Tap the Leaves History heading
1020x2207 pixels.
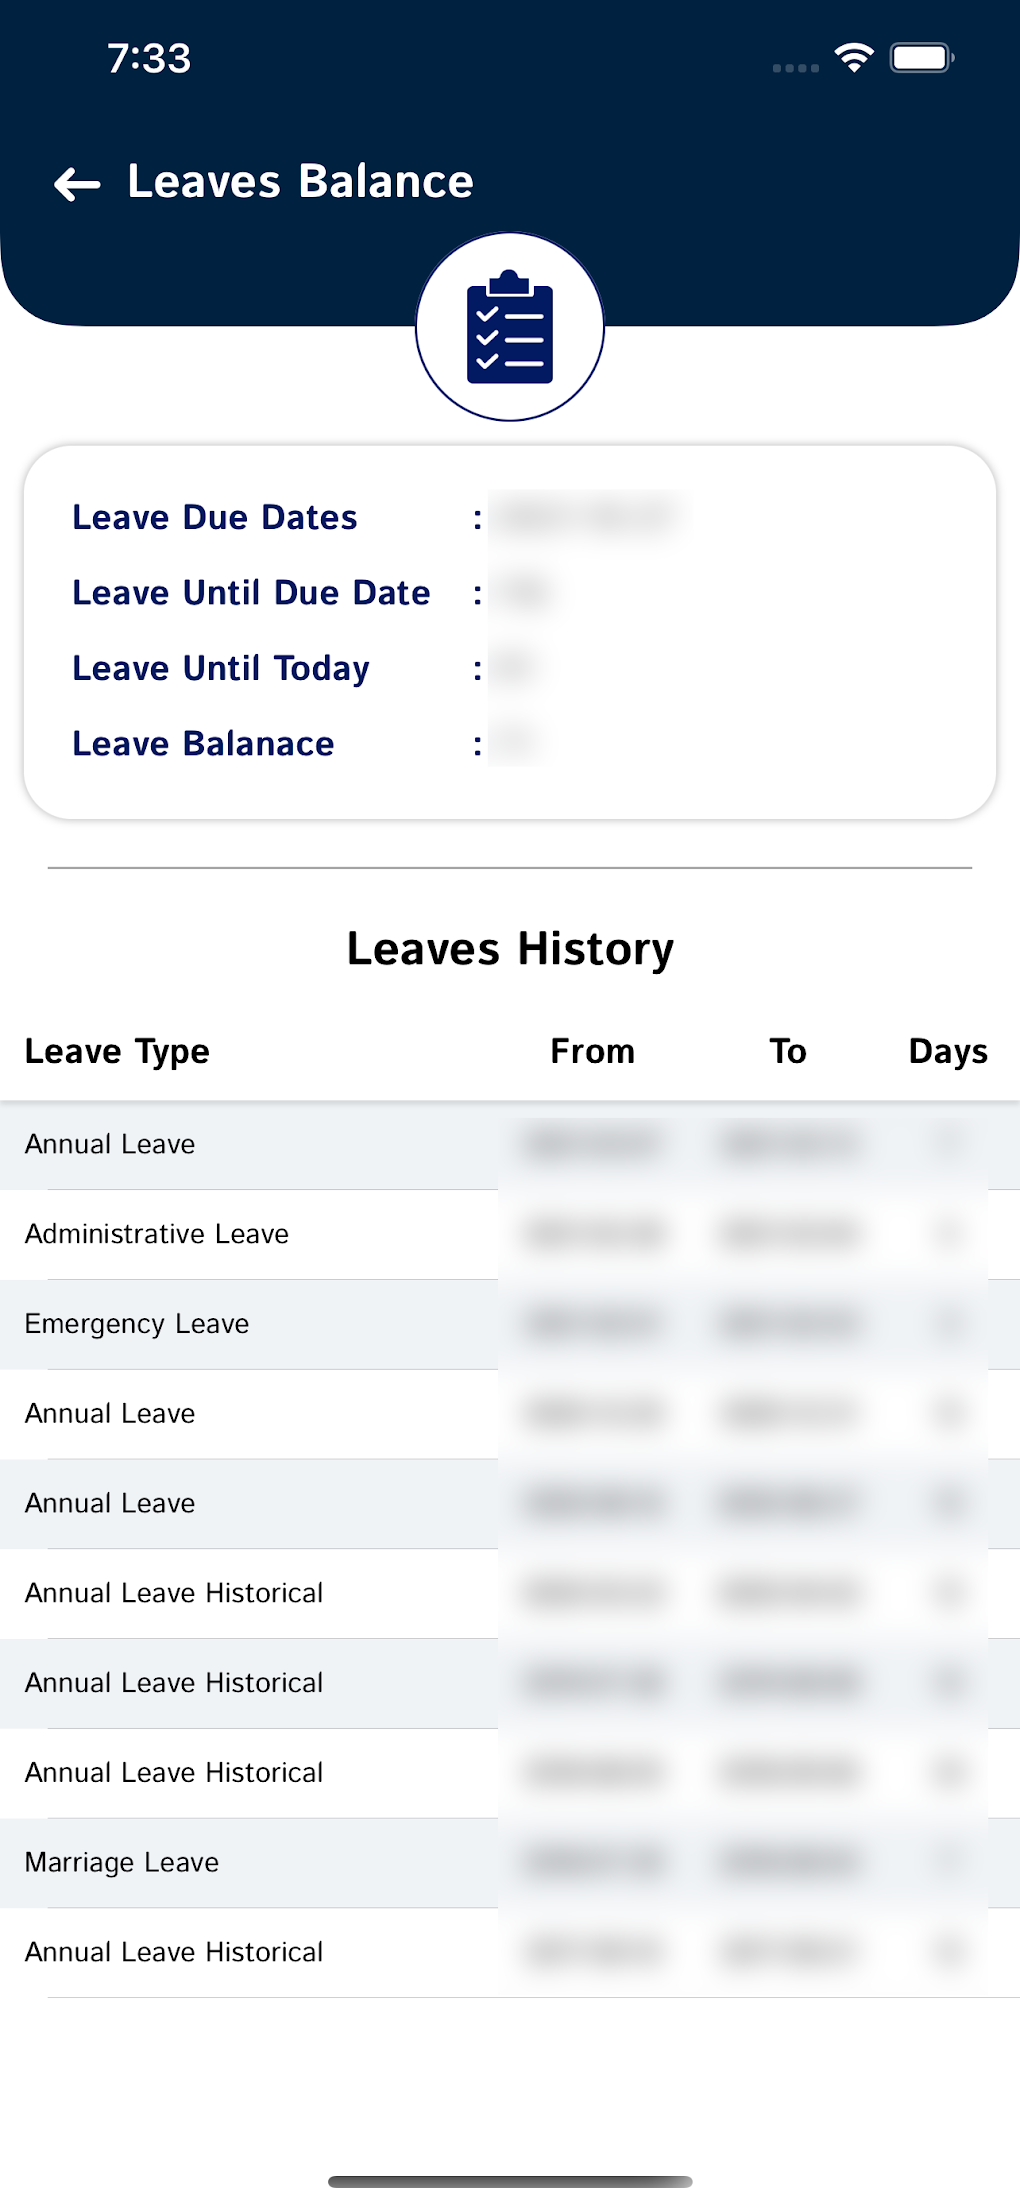pyautogui.click(x=510, y=949)
